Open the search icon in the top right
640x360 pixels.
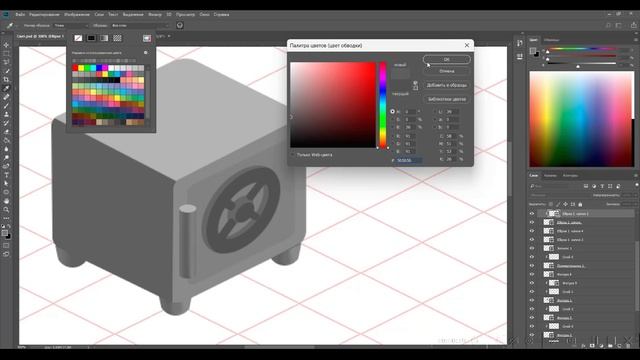tap(608, 25)
